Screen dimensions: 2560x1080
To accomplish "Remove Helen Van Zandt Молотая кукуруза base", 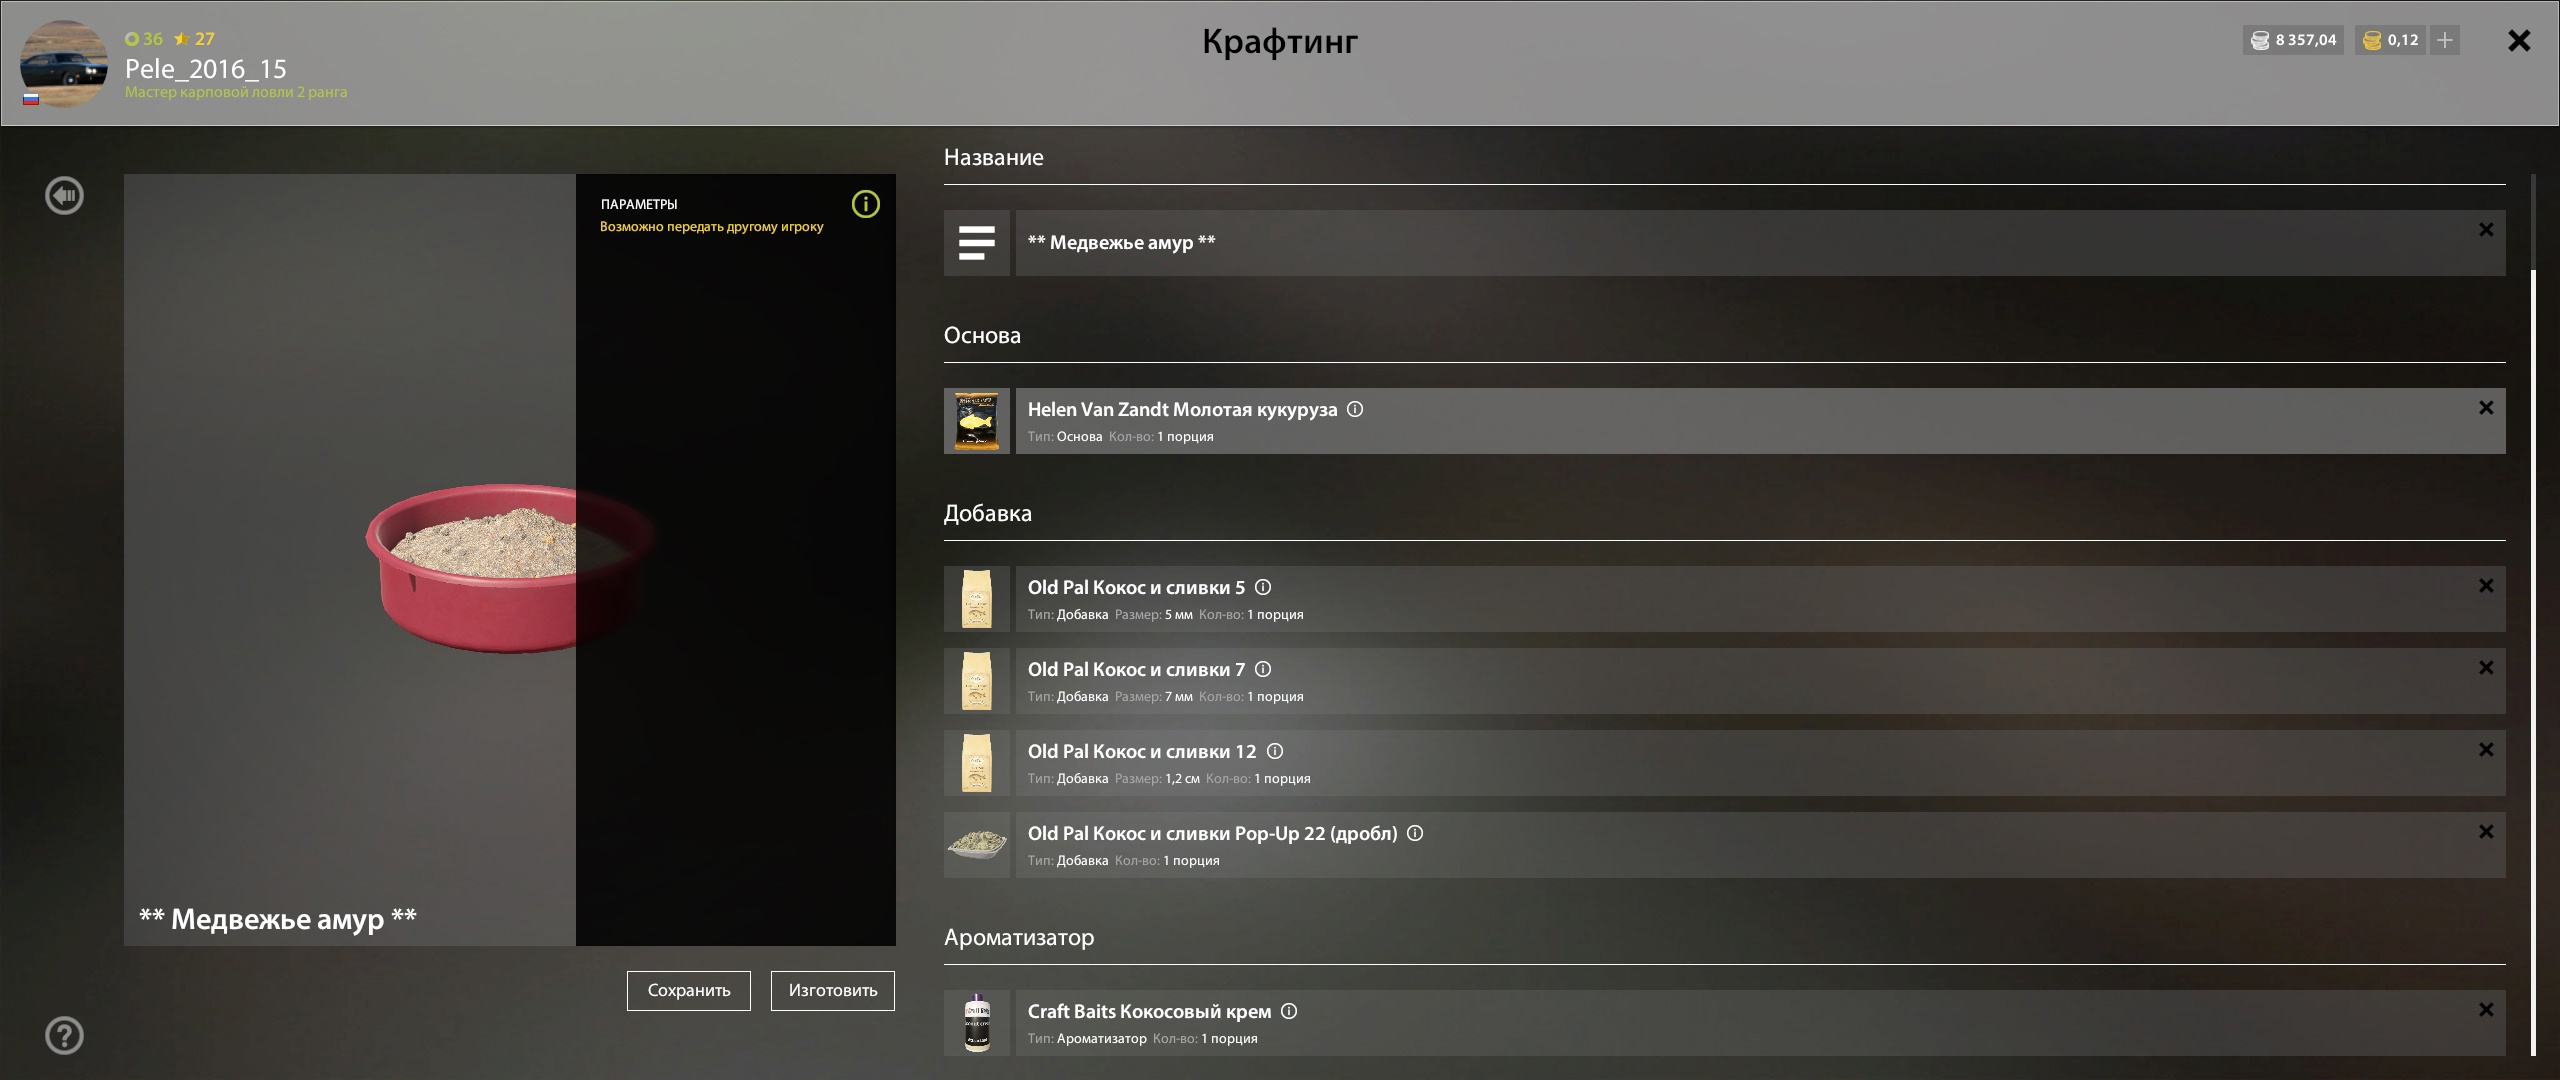I will point(2486,408).
